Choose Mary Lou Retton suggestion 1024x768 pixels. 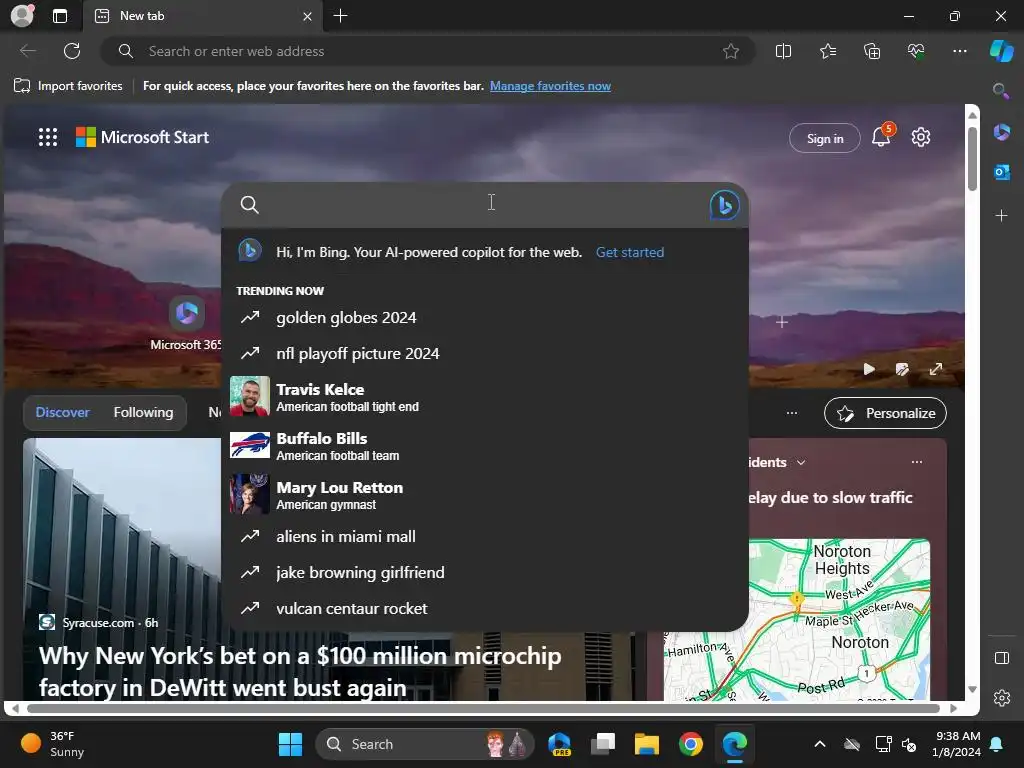[x=485, y=494]
